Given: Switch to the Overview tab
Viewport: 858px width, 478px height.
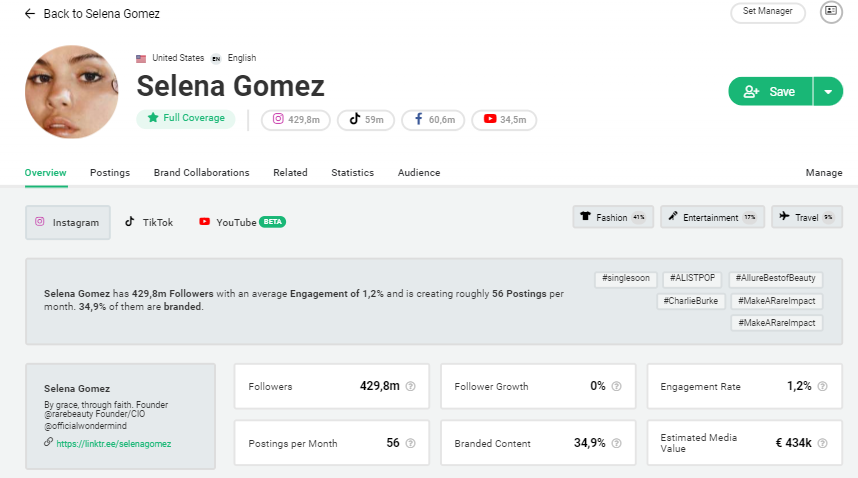Looking at the screenshot, I should (45, 172).
